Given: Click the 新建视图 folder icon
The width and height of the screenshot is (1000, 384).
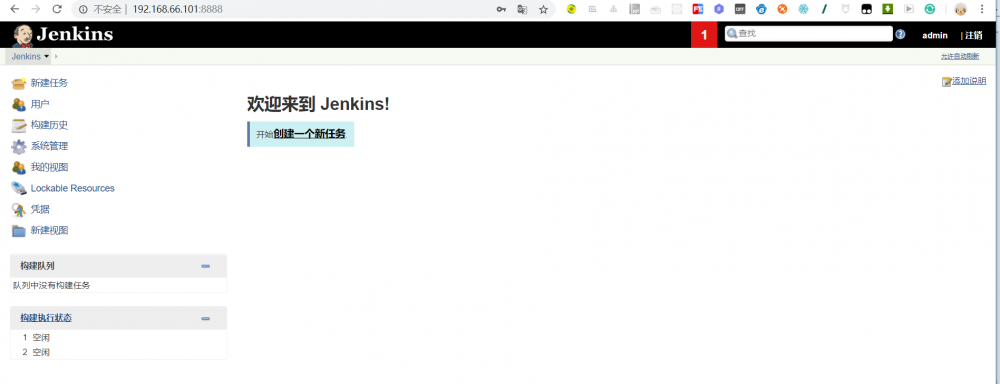Looking at the screenshot, I should tap(18, 230).
